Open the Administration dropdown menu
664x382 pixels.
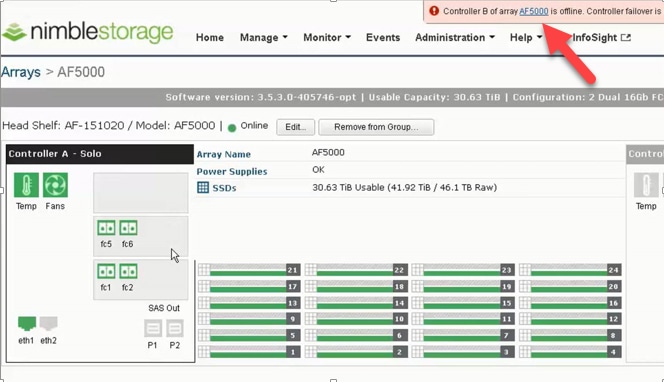(x=455, y=38)
